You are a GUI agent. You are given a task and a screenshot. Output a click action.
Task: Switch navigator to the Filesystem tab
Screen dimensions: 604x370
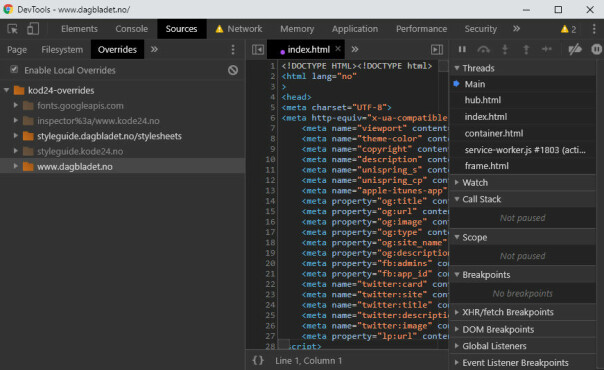pyautogui.click(x=62, y=50)
